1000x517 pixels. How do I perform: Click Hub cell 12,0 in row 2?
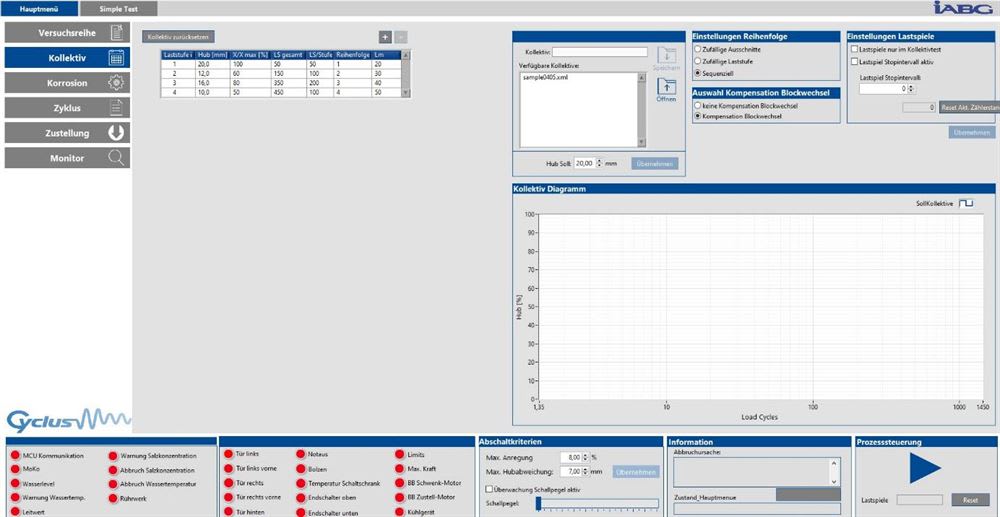click(213, 74)
